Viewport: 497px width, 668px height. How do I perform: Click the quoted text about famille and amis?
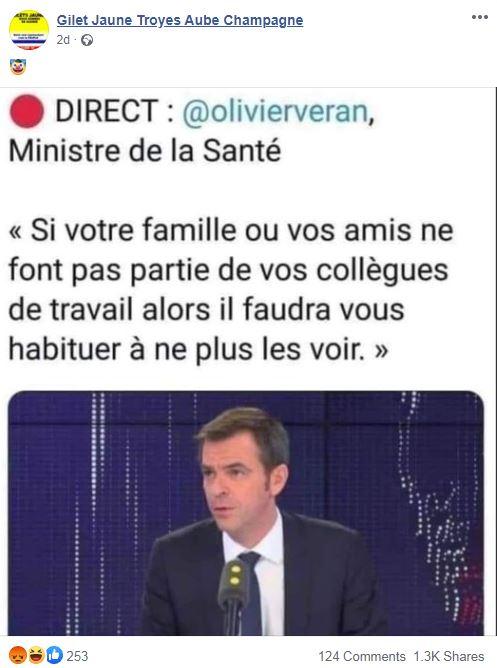pos(230,290)
